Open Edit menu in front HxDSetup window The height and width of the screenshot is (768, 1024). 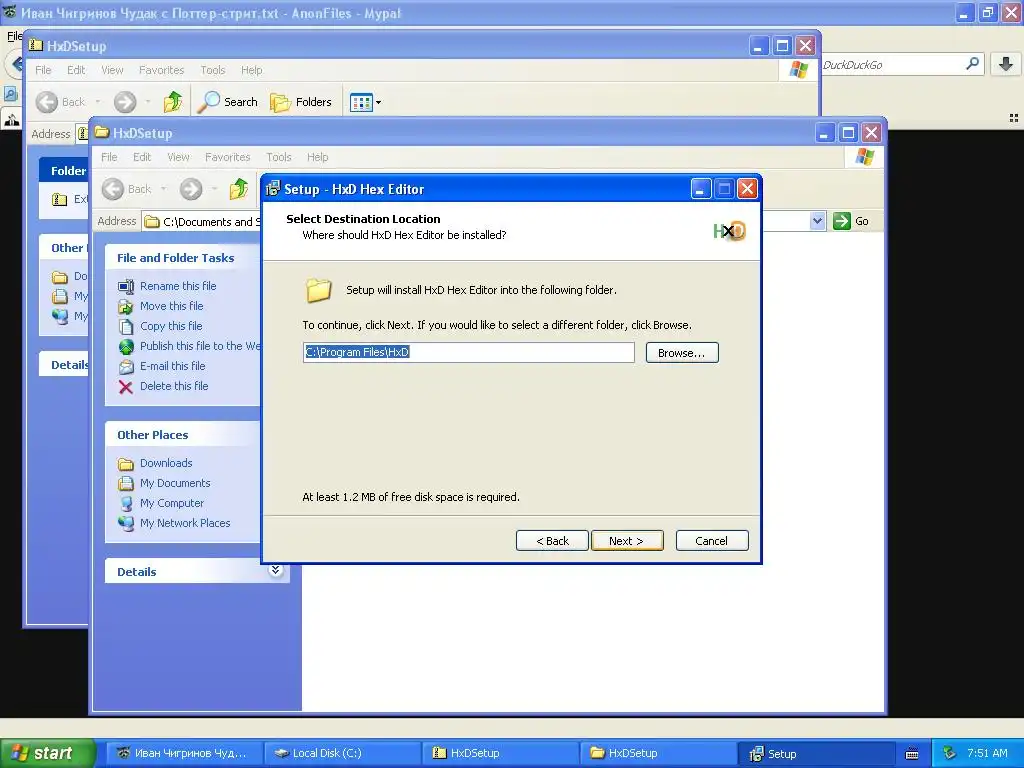(x=142, y=157)
